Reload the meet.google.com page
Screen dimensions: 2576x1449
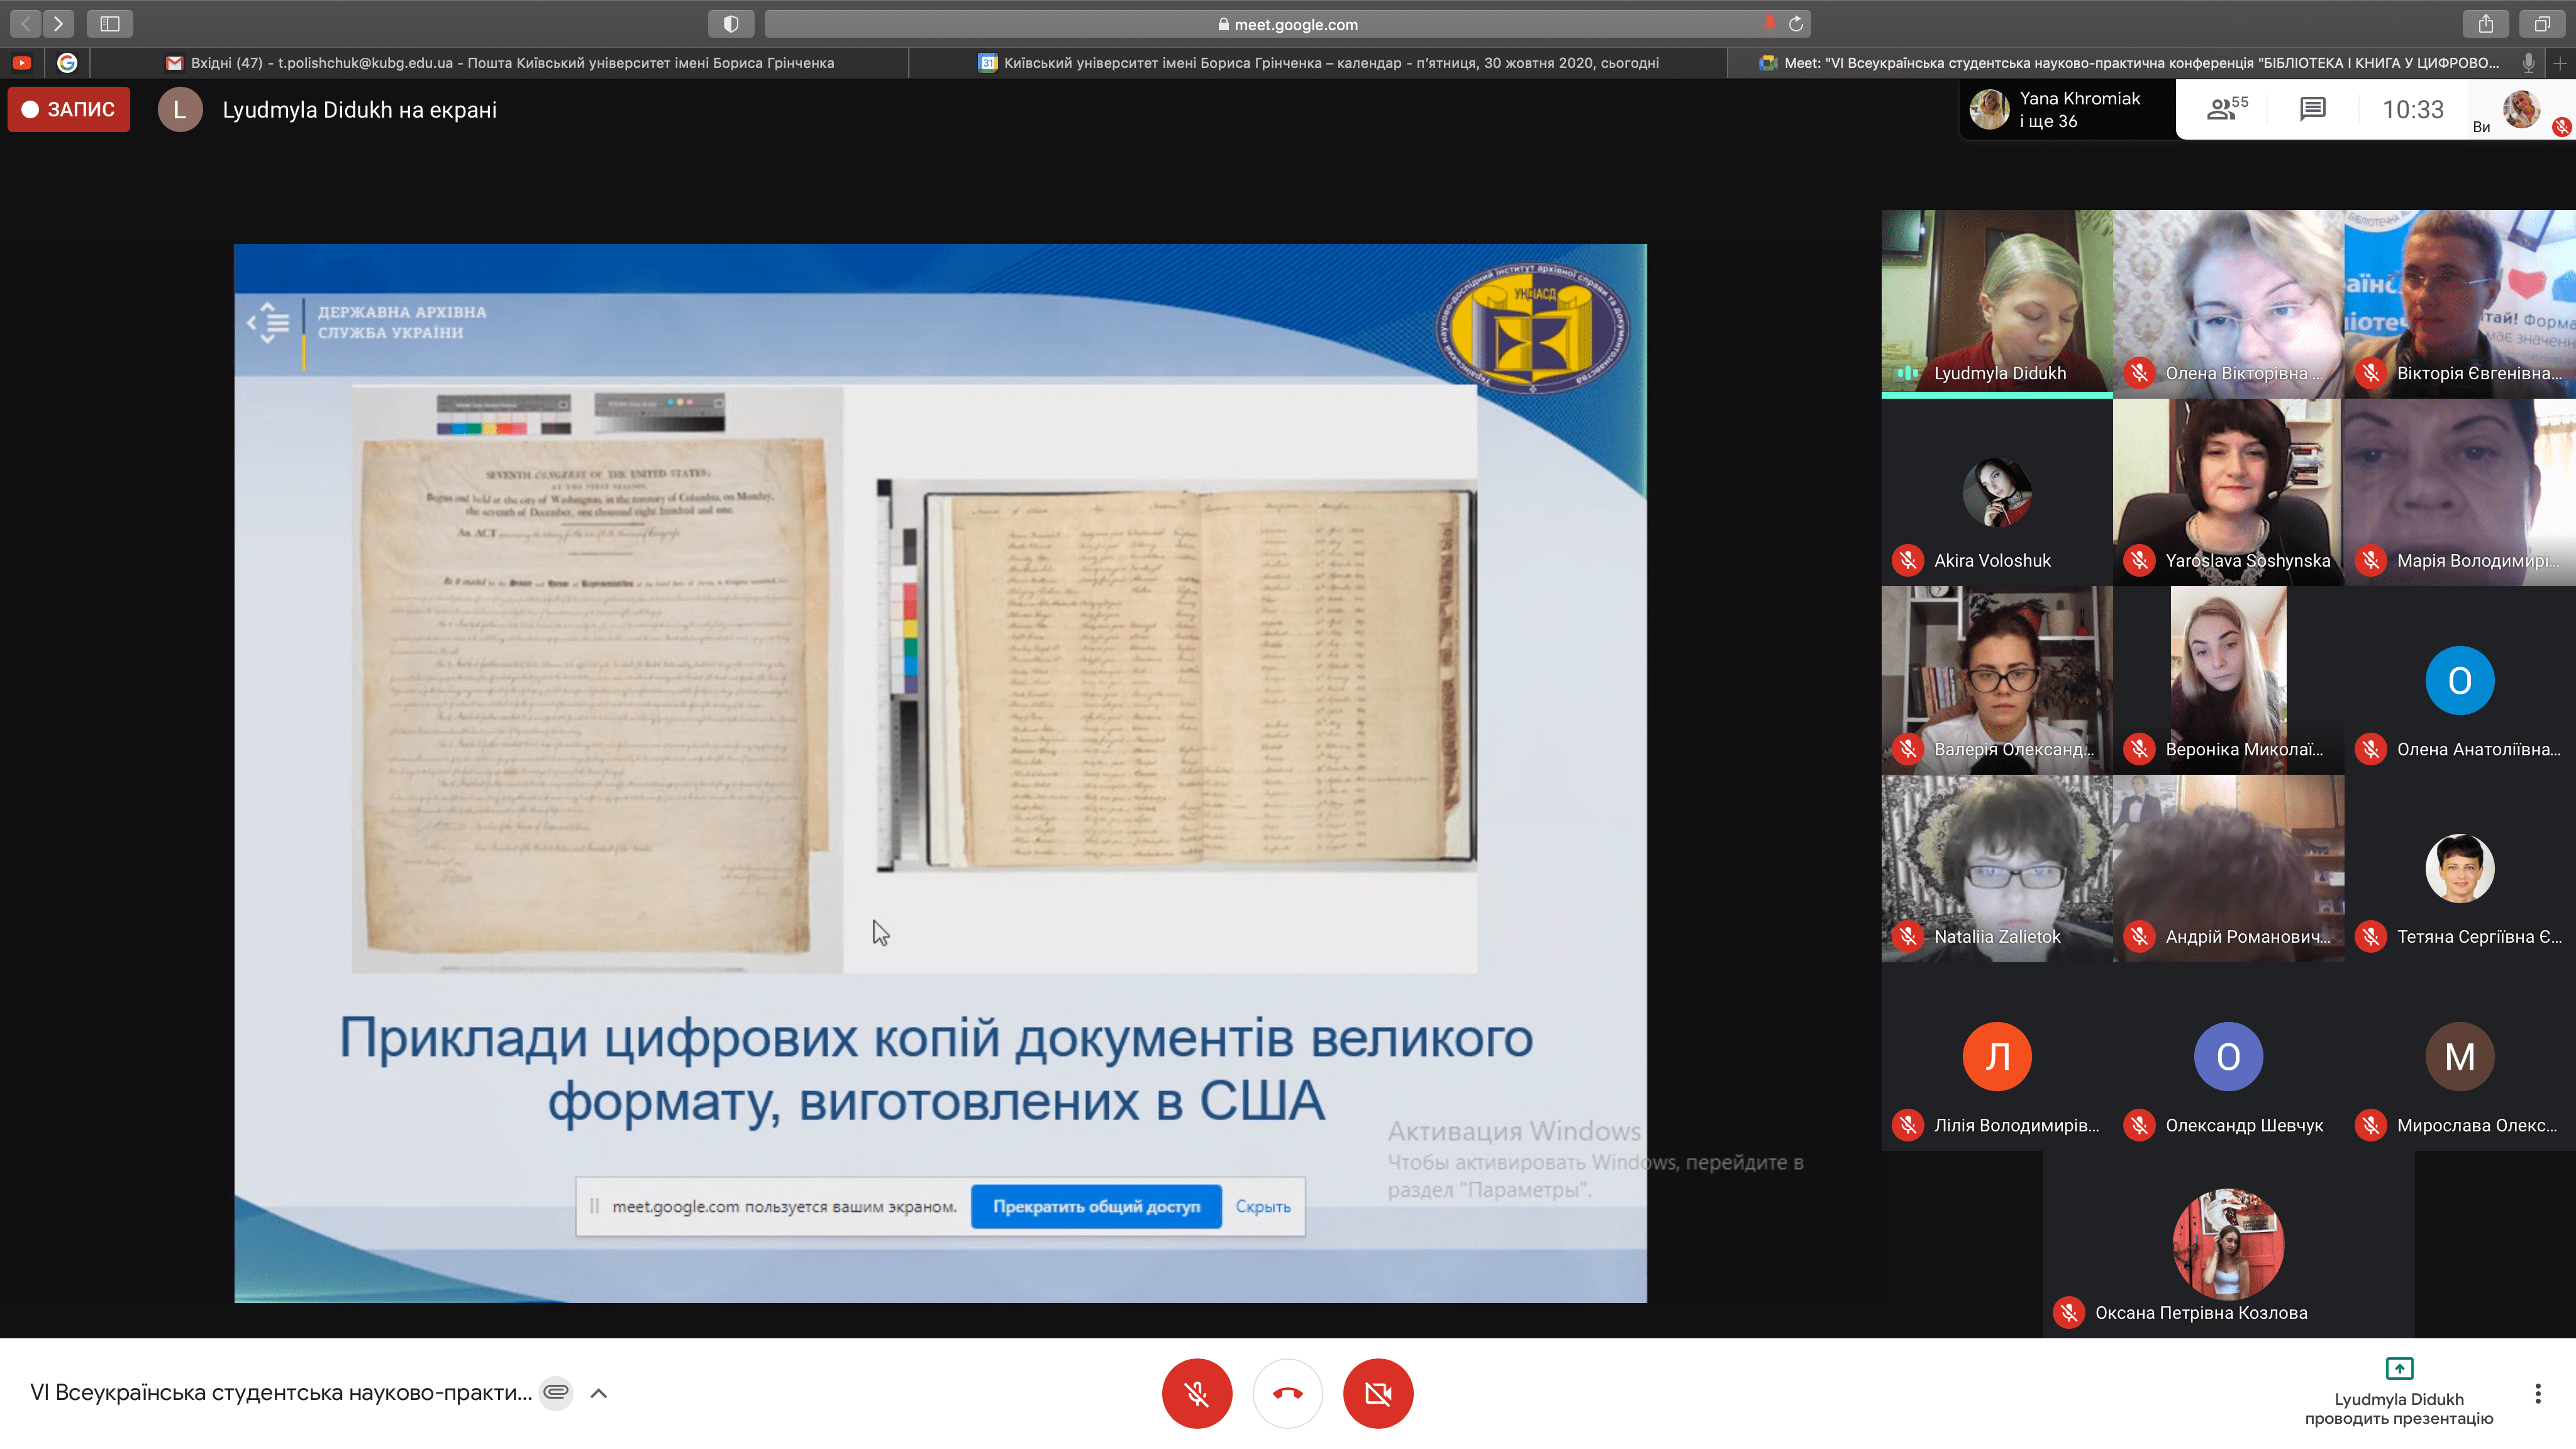pyautogui.click(x=1796, y=24)
